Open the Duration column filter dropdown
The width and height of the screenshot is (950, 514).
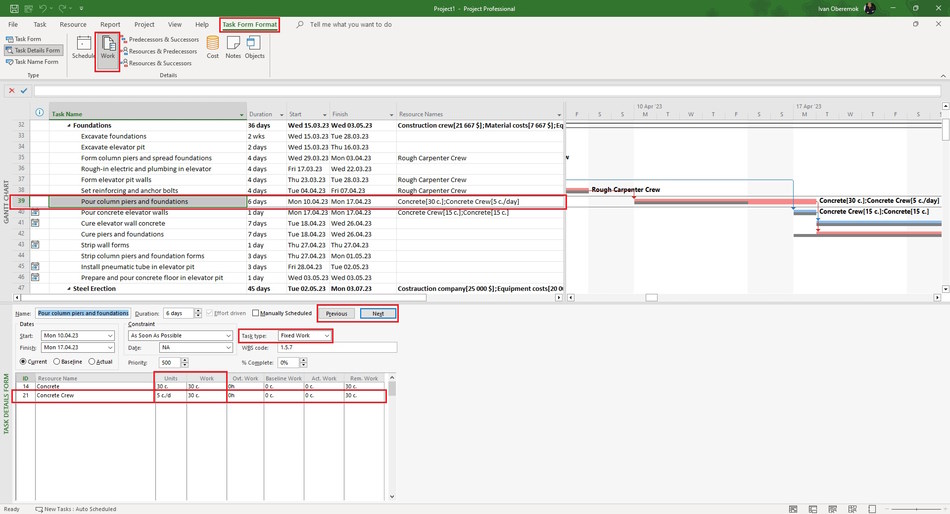[282, 115]
